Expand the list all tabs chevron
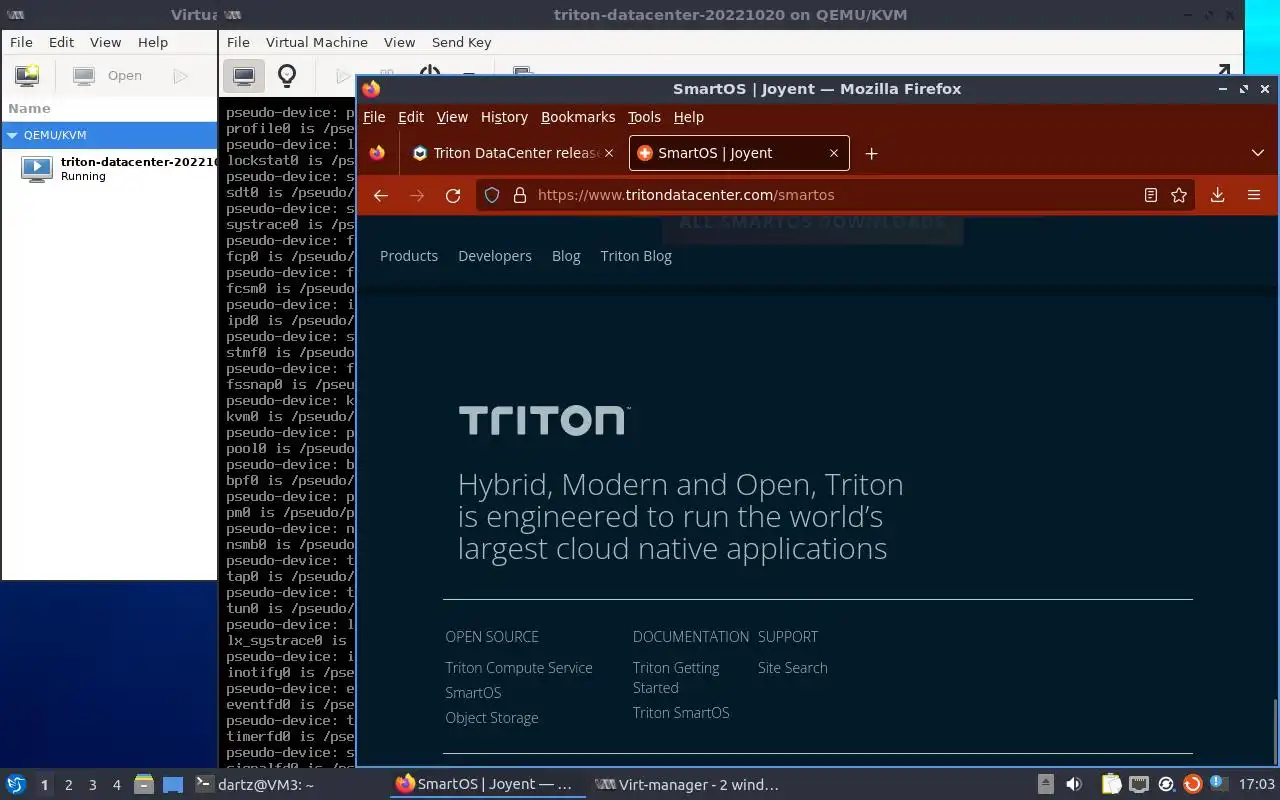Viewport: 1280px width, 800px height. (1258, 153)
